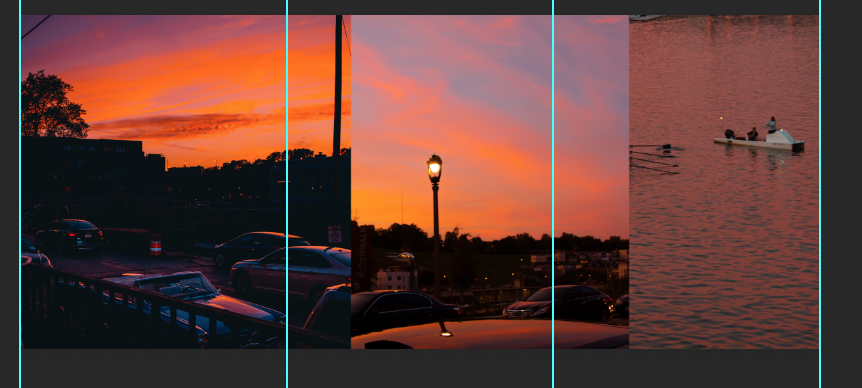Screen dimensions: 862x388
Task: Click the leftmost cyan vertical guide
Action: tap(20, 194)
